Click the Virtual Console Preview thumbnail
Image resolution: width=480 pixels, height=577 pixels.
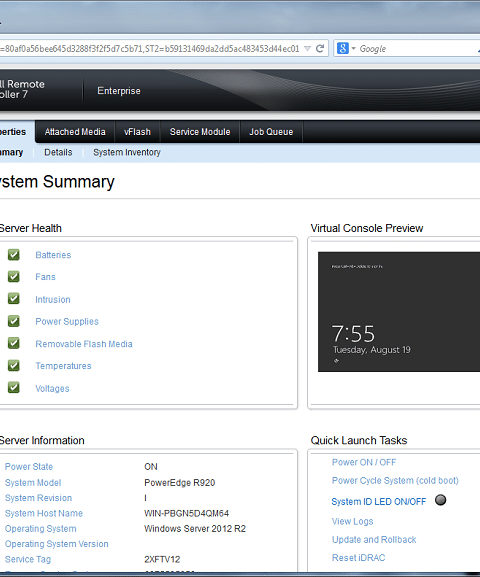399,312
